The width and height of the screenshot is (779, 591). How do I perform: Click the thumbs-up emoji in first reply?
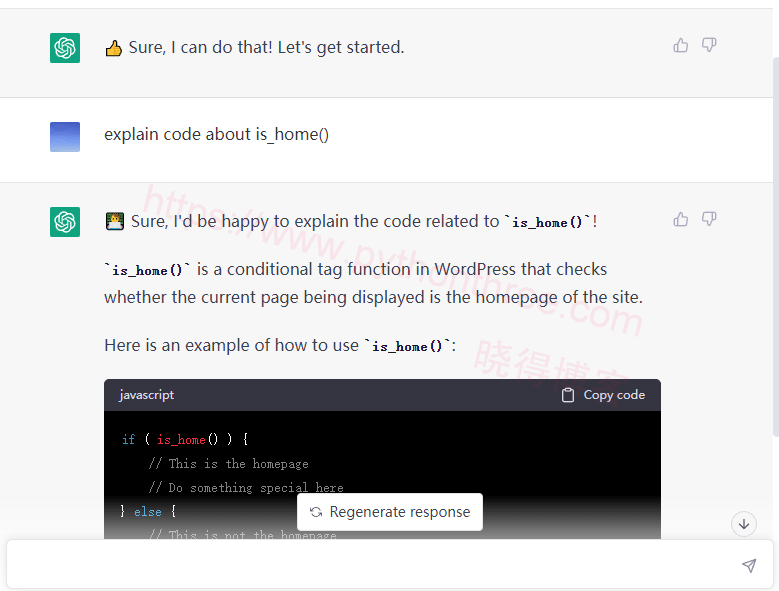tap(114, 48)
